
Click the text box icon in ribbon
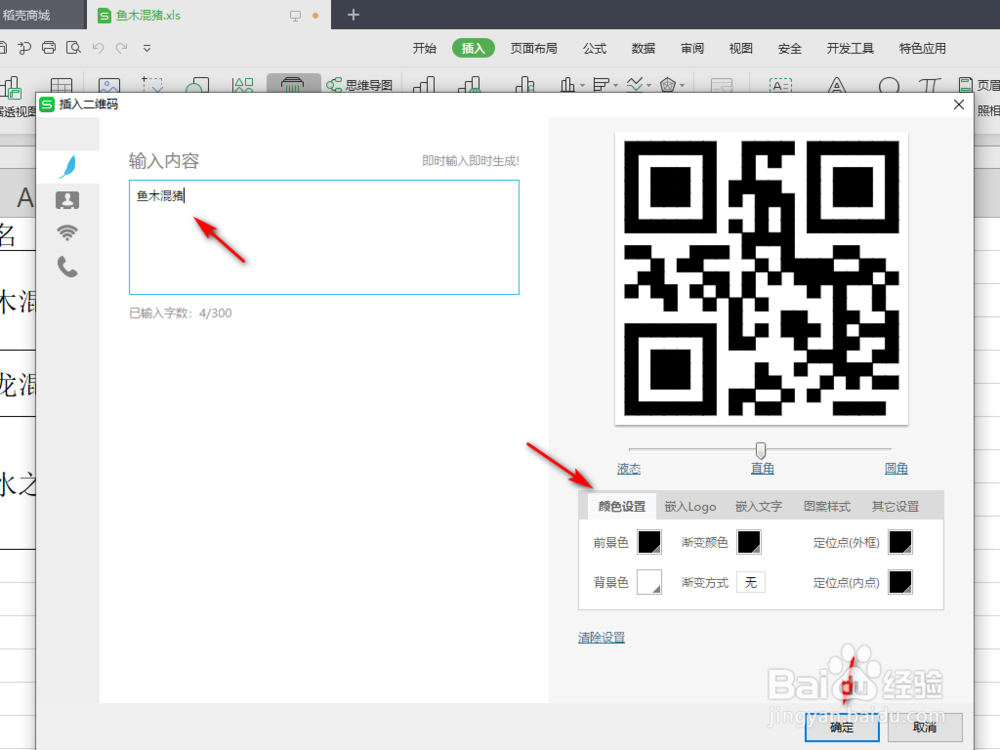pos(781,85)
